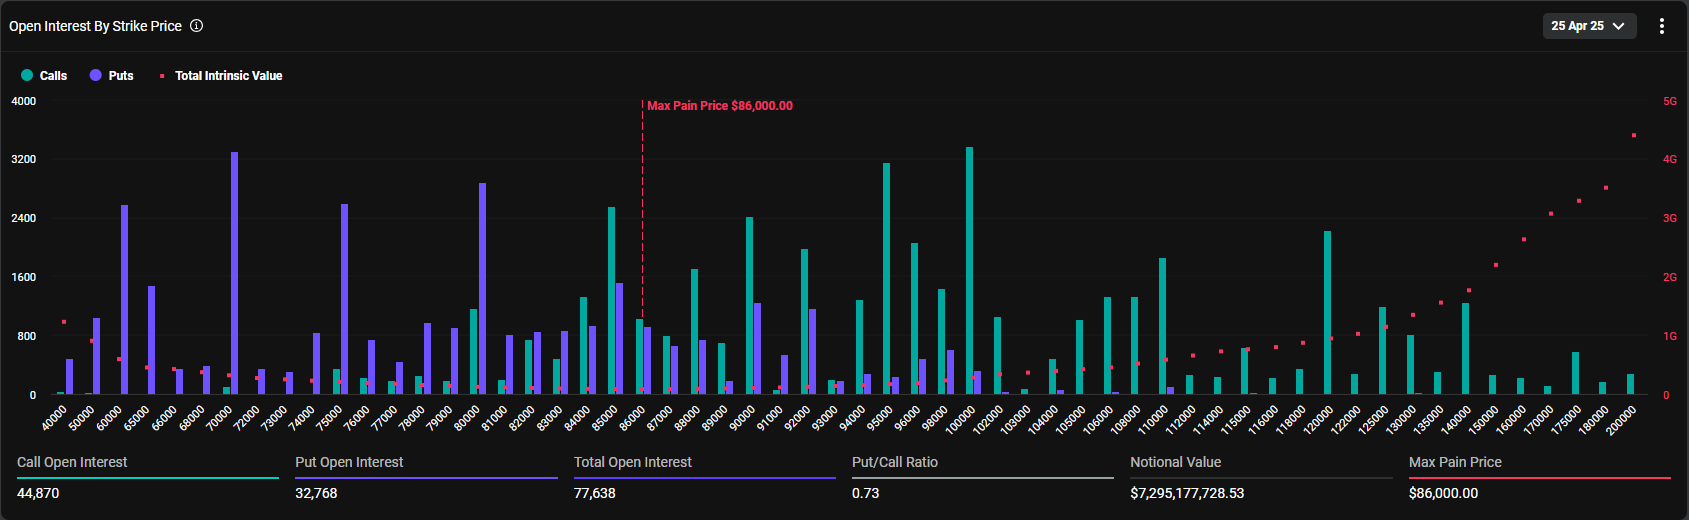Open the 25 Apr 25 expiry dropdown
Screen dimensions: 1689x520
[1589, 26]
